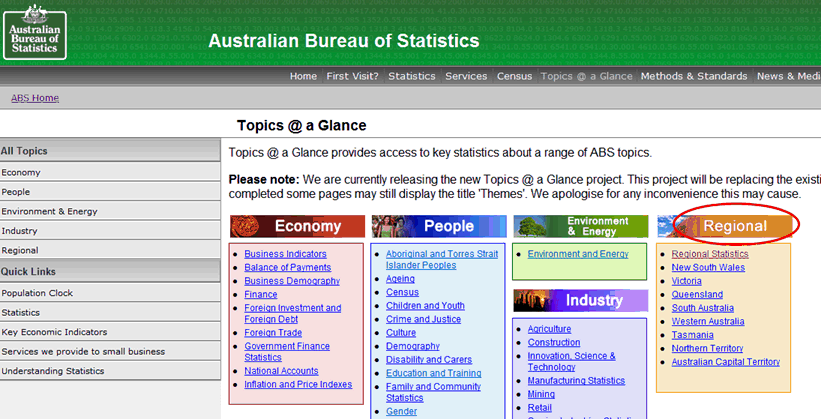Open the Statistics quick link in sidebar
821x419 pixels.
110,312
